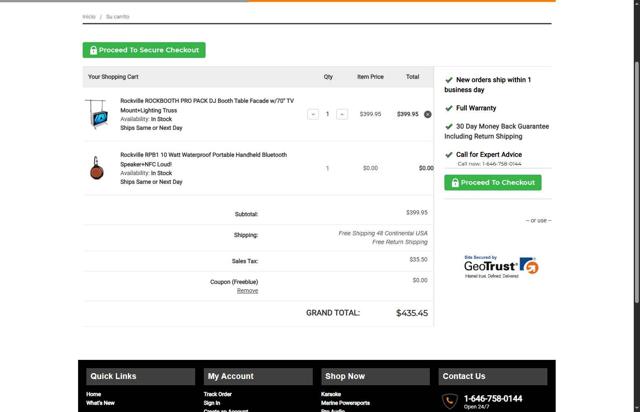
Task: Increase ROCKBOOTH quantity with the plus button
Action: coord(342,114)
